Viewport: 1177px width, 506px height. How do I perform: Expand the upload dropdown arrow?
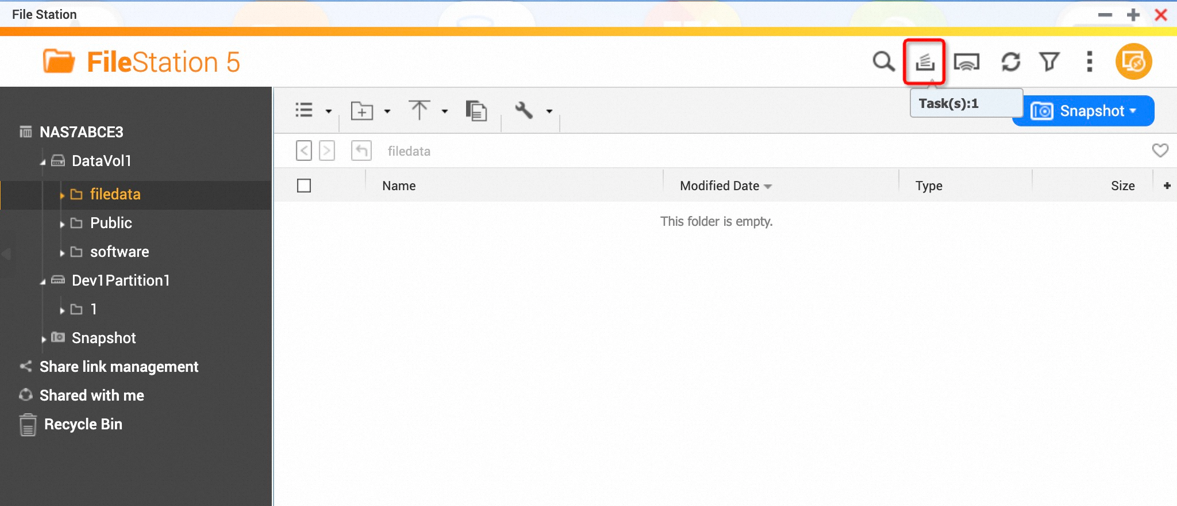pyautogui.click(x=444, y=112)
